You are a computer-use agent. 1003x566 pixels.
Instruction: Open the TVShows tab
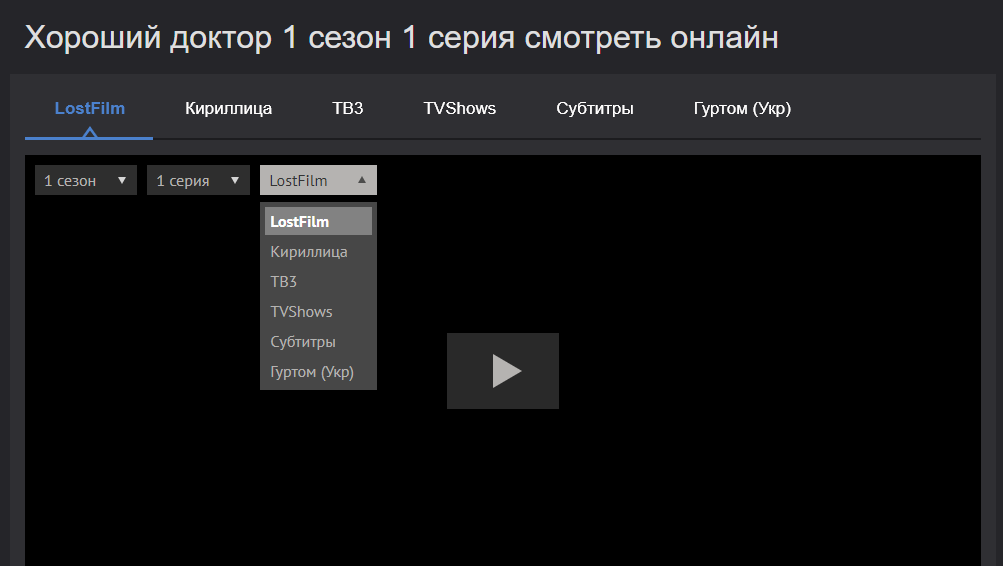459,109
